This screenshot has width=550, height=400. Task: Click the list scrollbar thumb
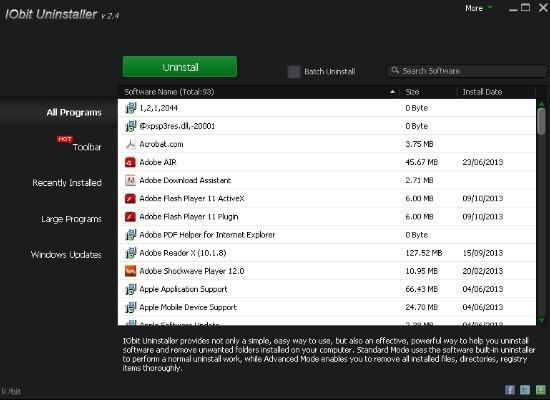[x=542, y=121]
